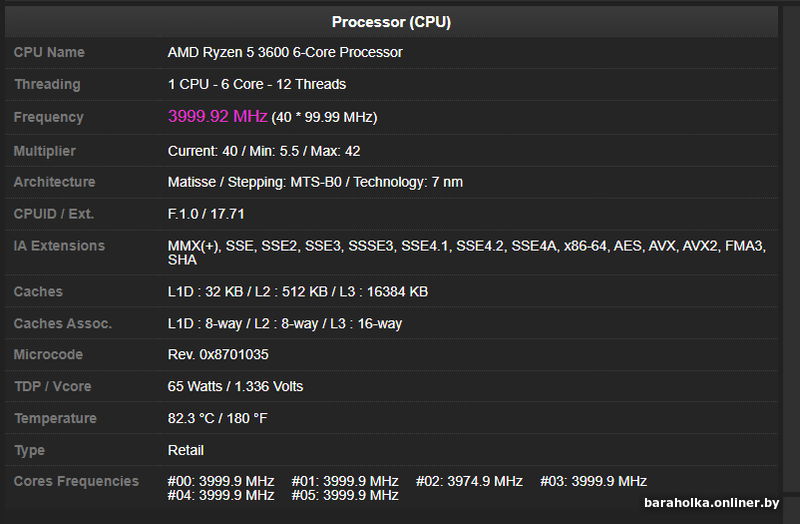
Task: Select L1D : 8-way / L2 : 8-way value
Action: click(x=285, y=323)
